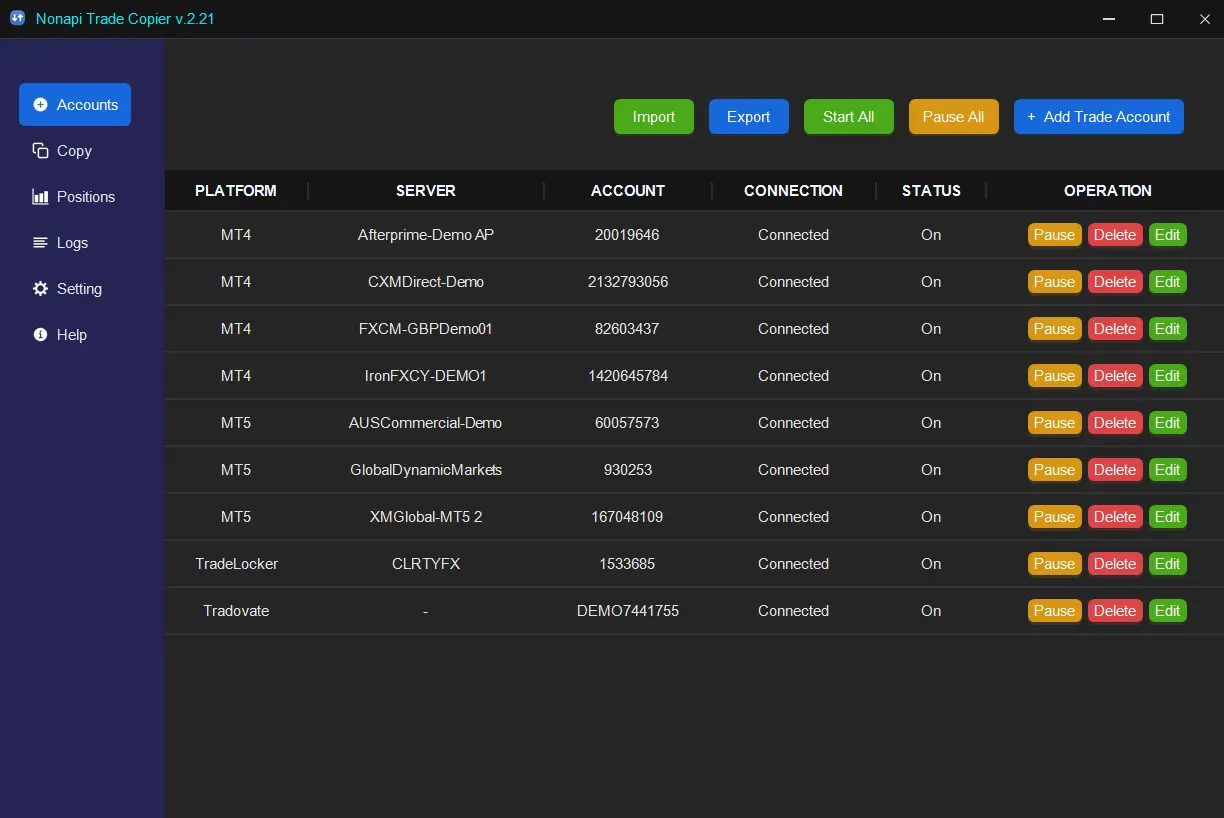The image size is (1224, 818).
Task: Click the TradeLocker platform cell
Action: 236,564
